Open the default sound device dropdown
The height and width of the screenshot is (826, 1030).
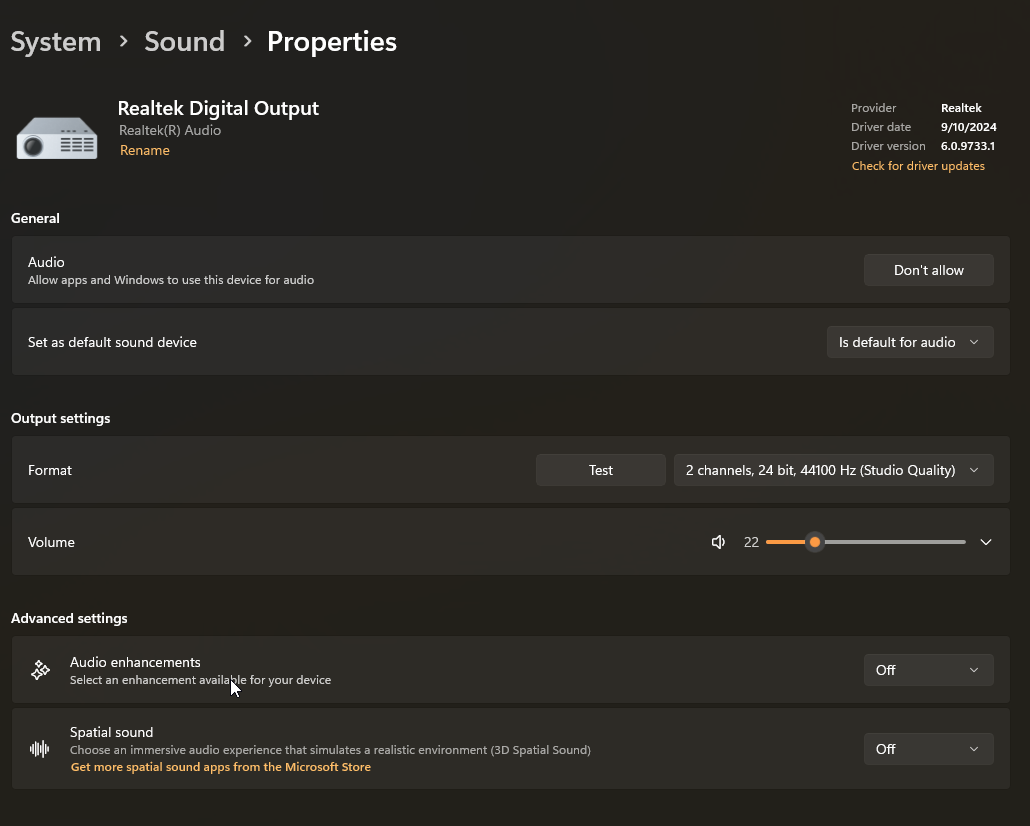coord(909,342)
